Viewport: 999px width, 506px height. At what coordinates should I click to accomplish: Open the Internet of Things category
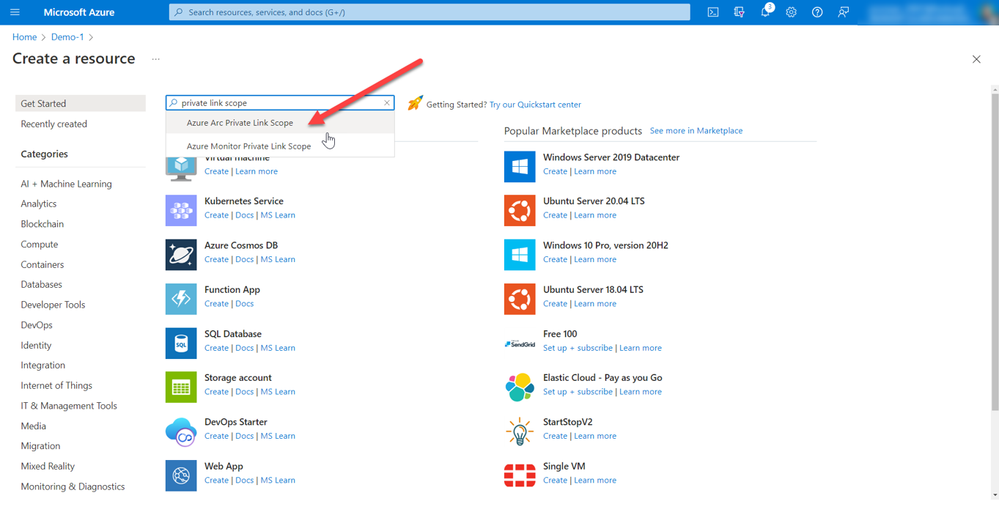(56, 386)
